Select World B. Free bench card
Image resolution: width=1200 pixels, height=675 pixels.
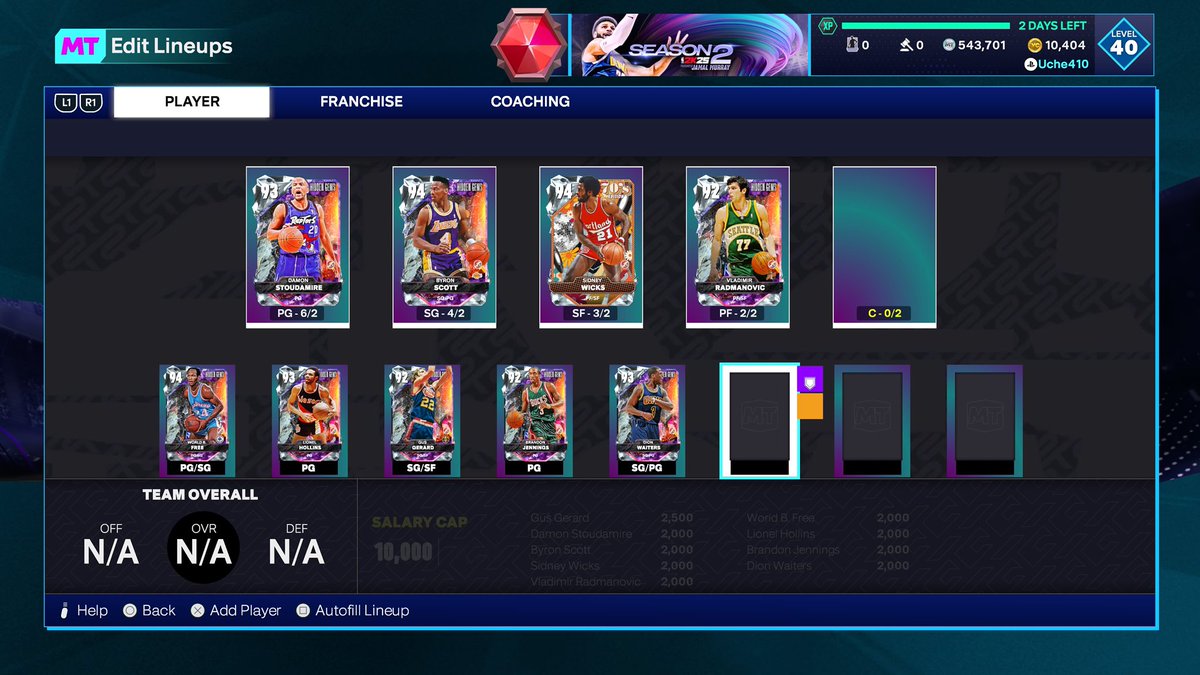pyautogui.click(x=197, y=421)
